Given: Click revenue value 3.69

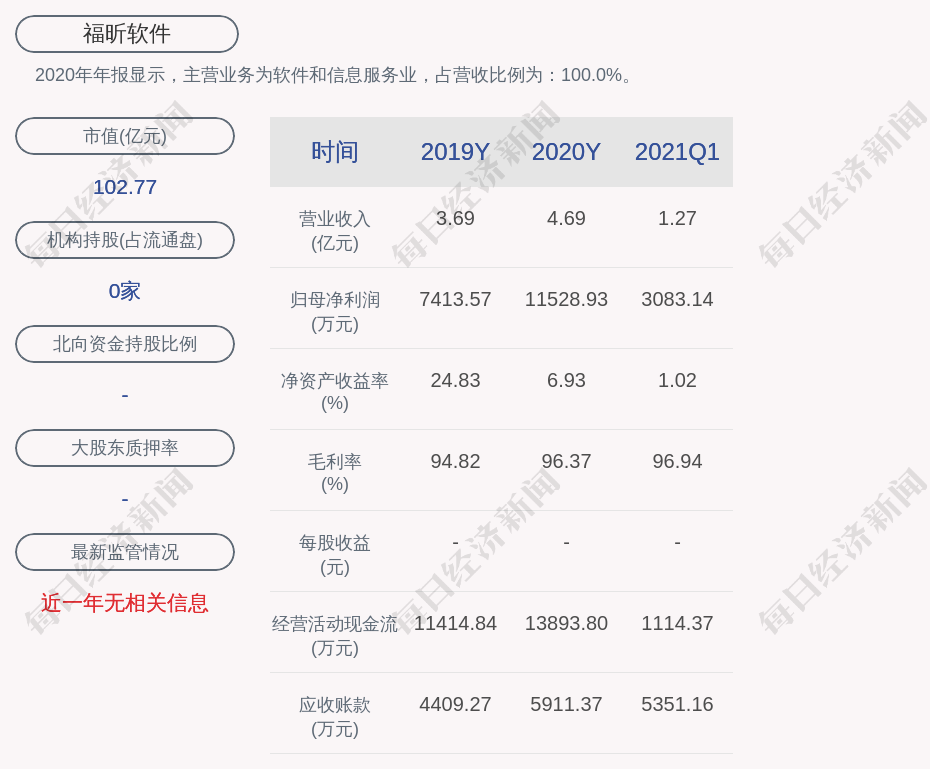Looking at the screenshot, I should point(456,218).
